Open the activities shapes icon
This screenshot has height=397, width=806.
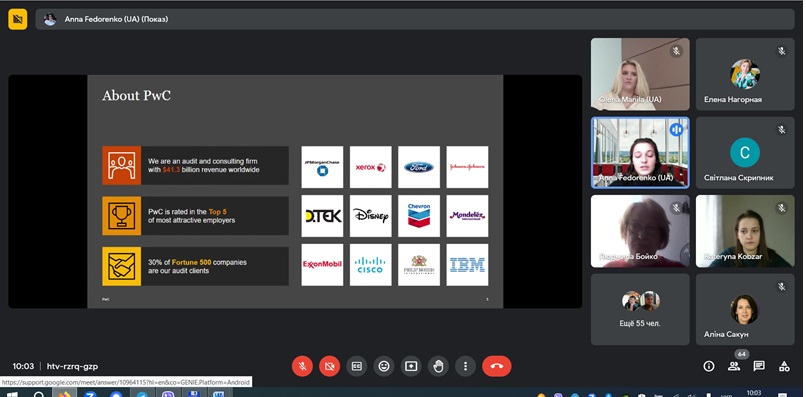point(784,366)
